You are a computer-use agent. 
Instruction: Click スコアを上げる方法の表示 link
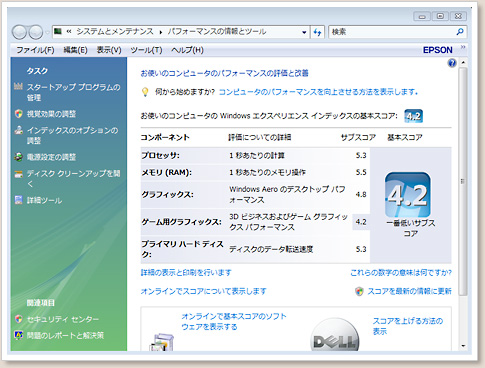tap(408, 326)
